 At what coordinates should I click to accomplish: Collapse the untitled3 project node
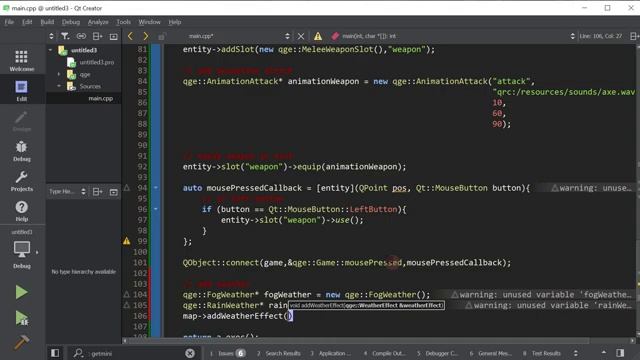(51, 50)
